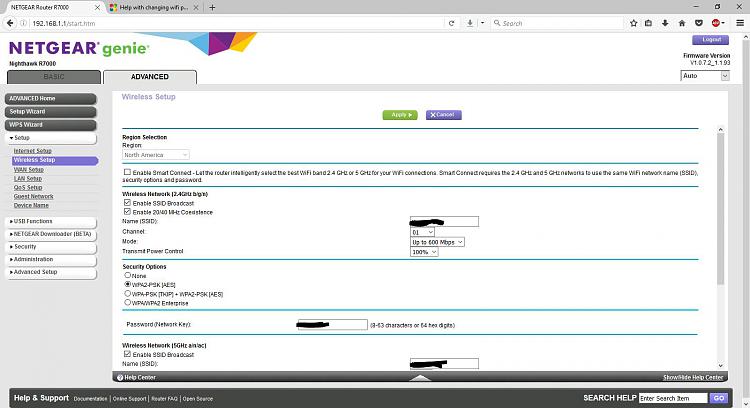Reload the page with refresh icon
The width and height of the screenshot is (750, 408).
(x=451, y=23)
